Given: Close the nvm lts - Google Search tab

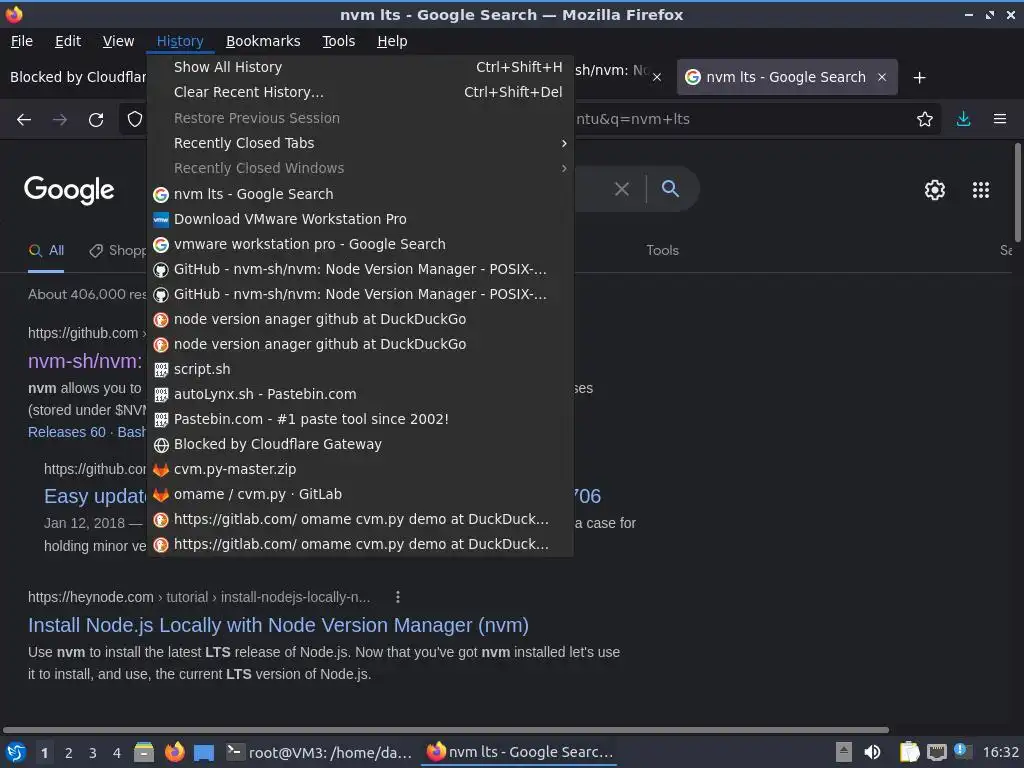Looking at the screenshot, I should [x=882, y=77].
